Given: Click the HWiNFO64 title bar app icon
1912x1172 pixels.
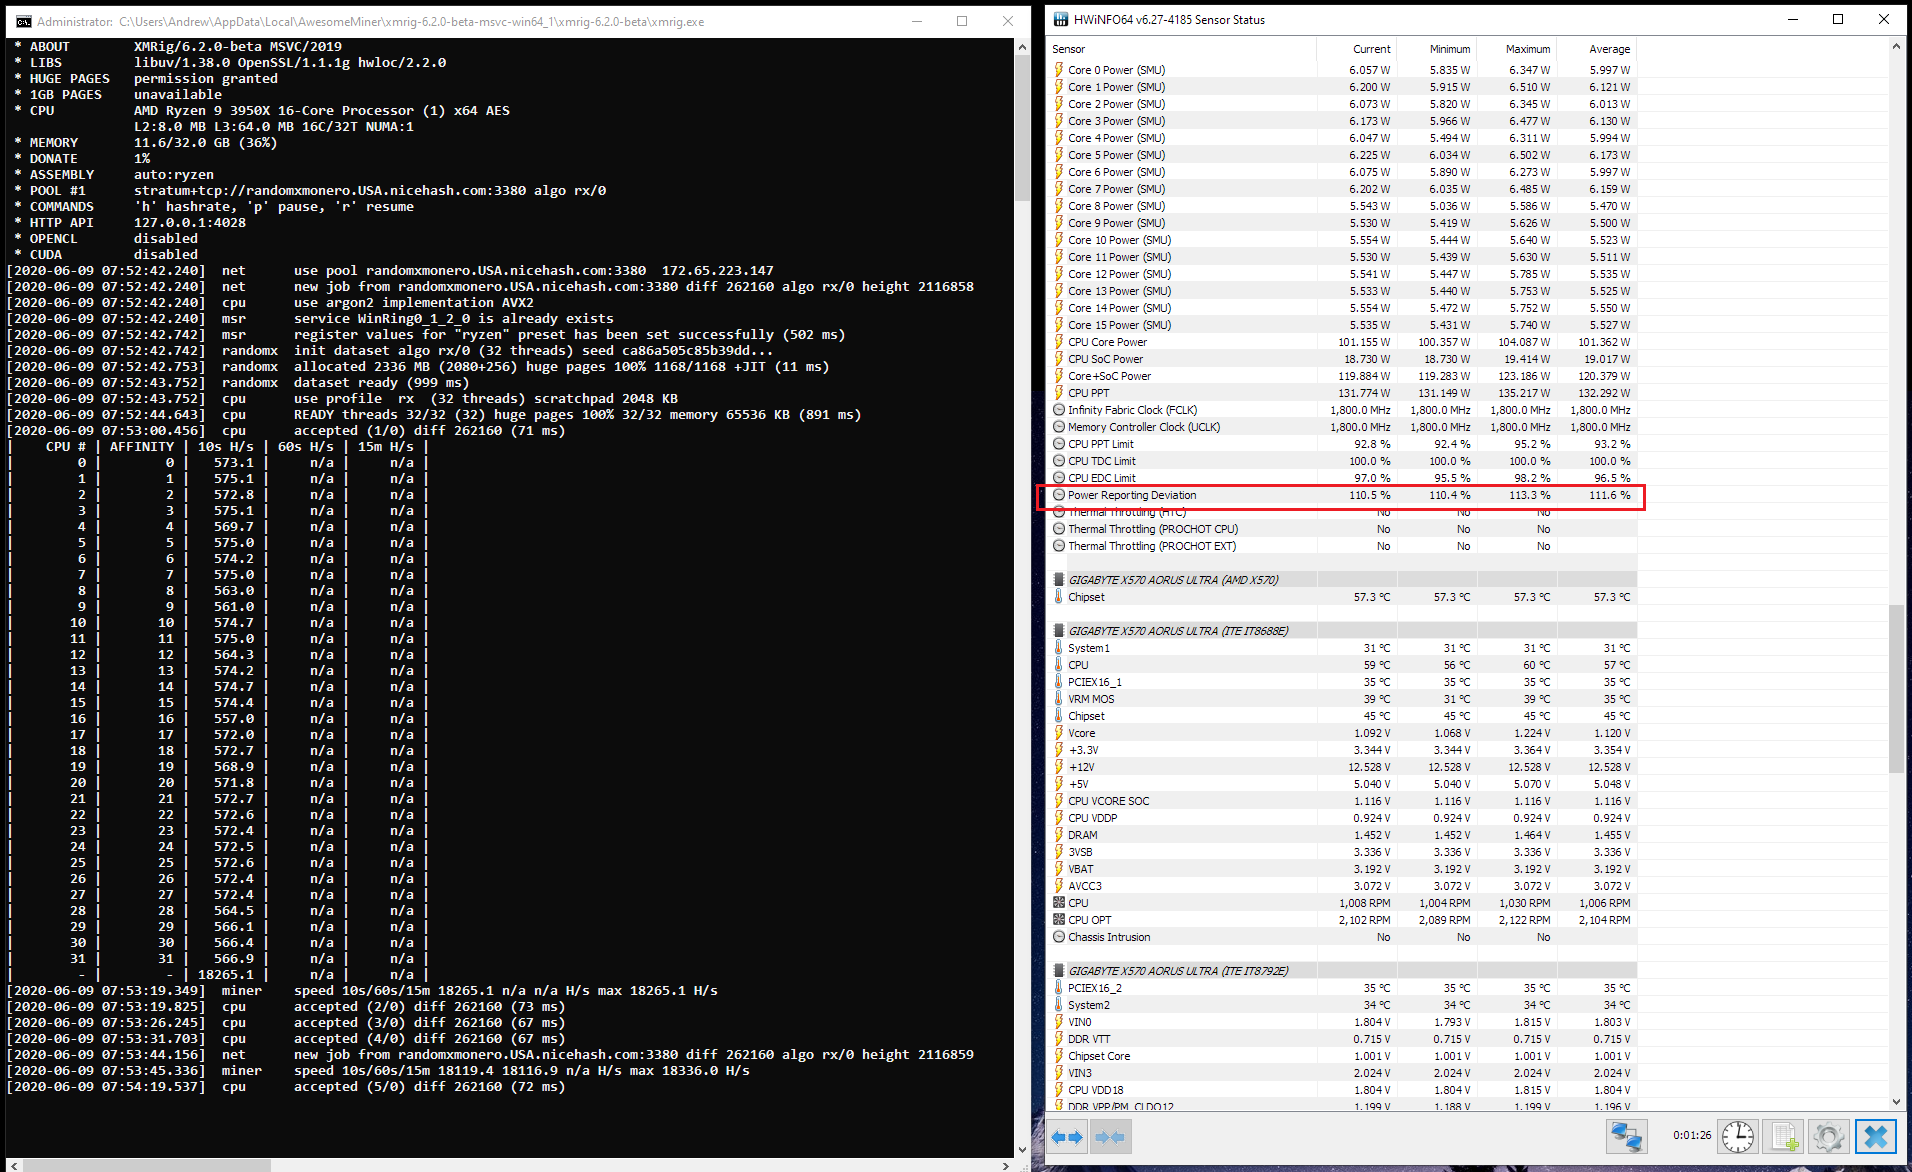Looking at the screenshot, I should click(x=1061, y=19).
